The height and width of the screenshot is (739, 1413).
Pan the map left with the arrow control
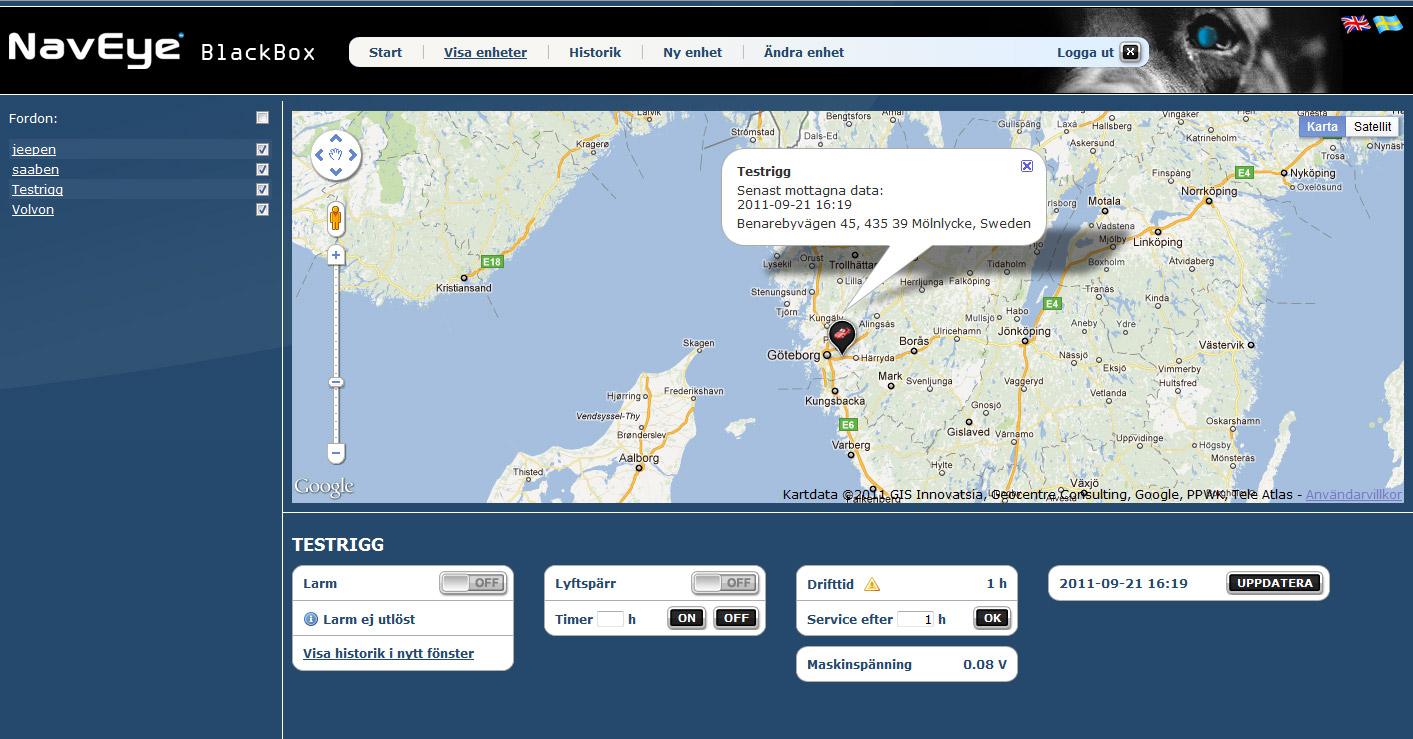coord(320,155)
